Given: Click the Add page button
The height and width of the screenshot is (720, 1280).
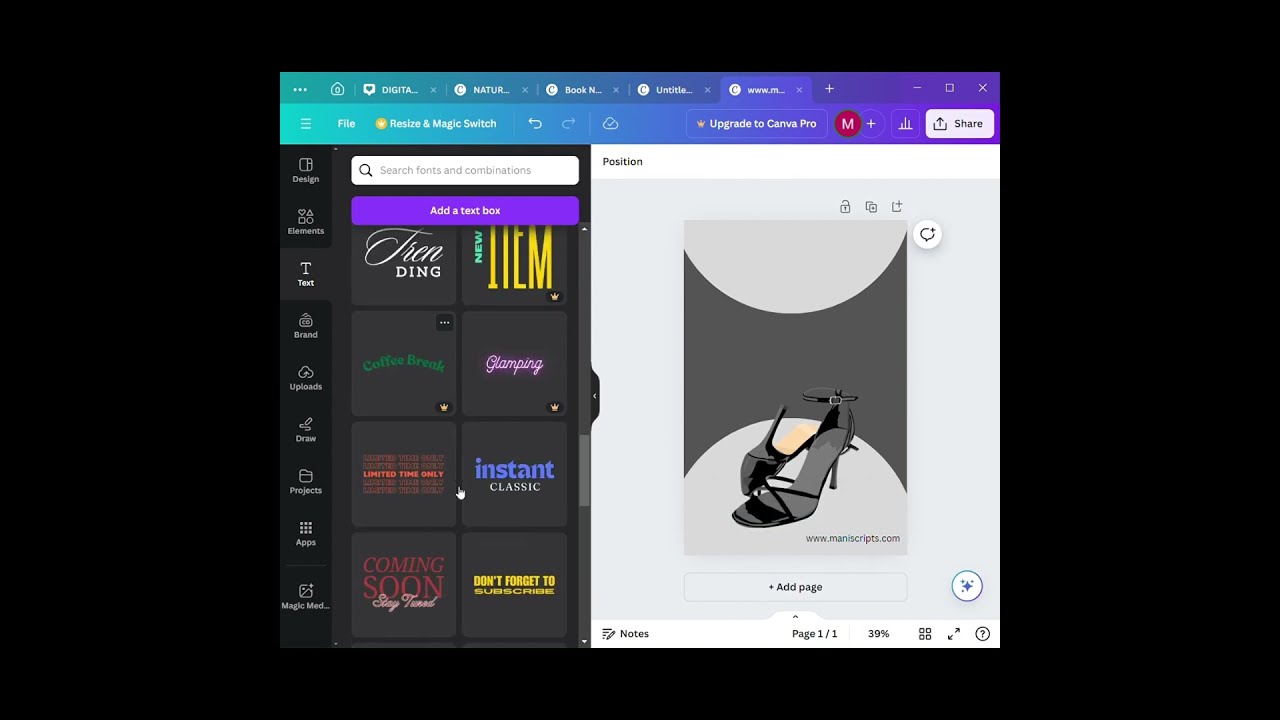Looking at the screenshot, I should [795, 587].
